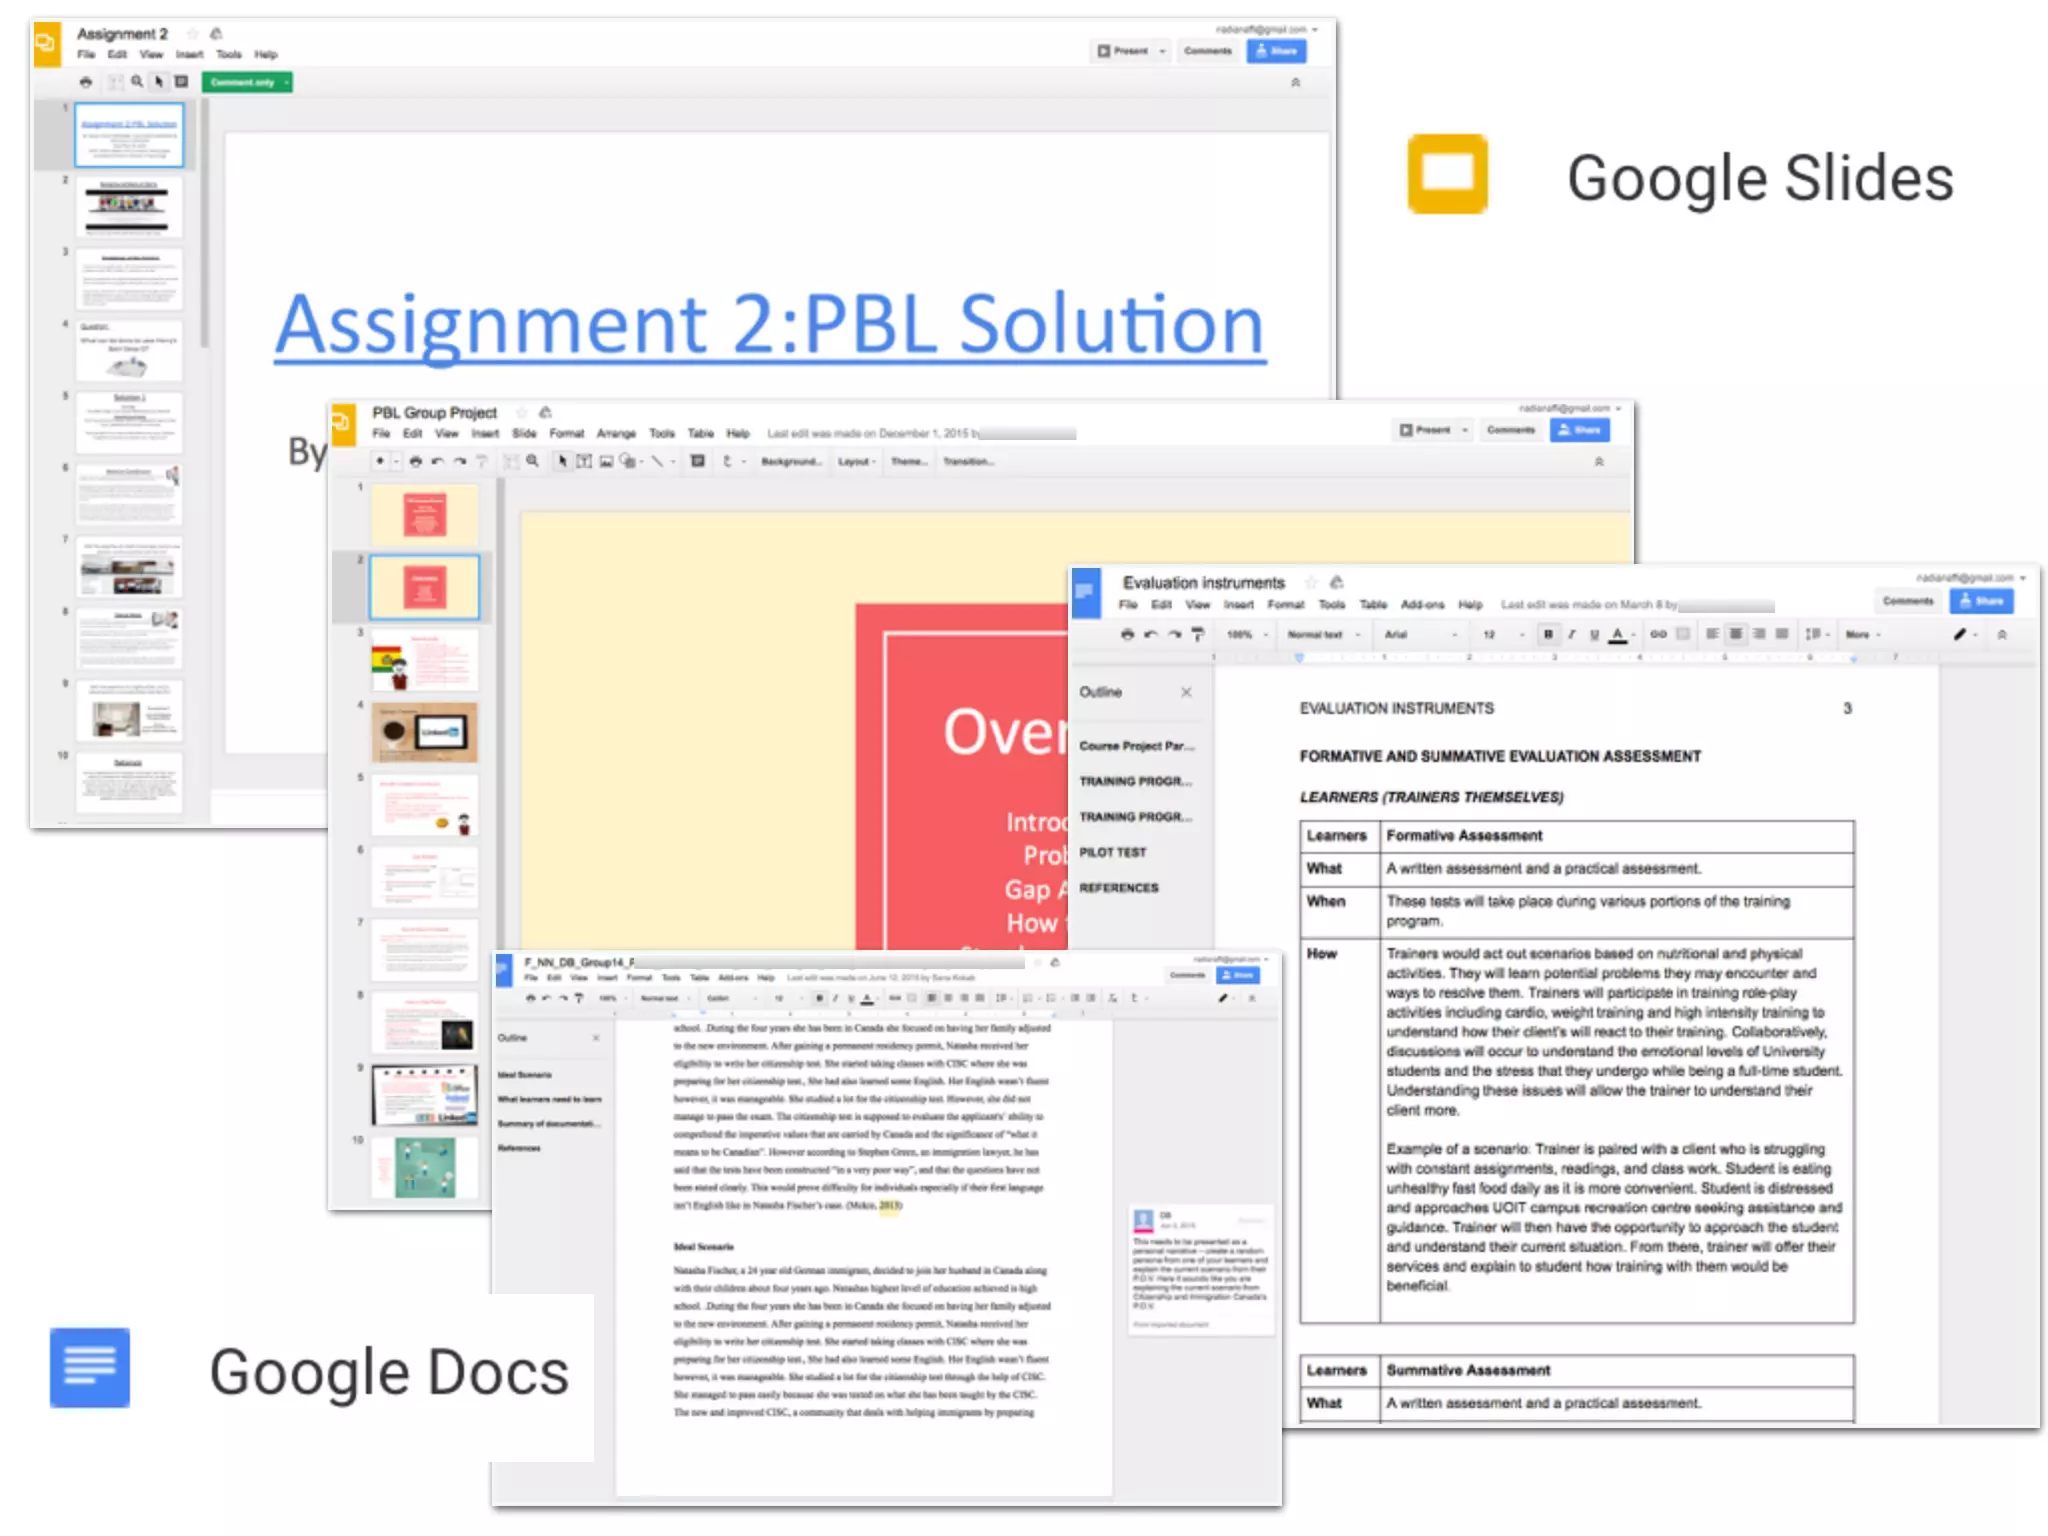Click print icon in PBL Group Project toolbar
2048x1536 pixels.
415,461
